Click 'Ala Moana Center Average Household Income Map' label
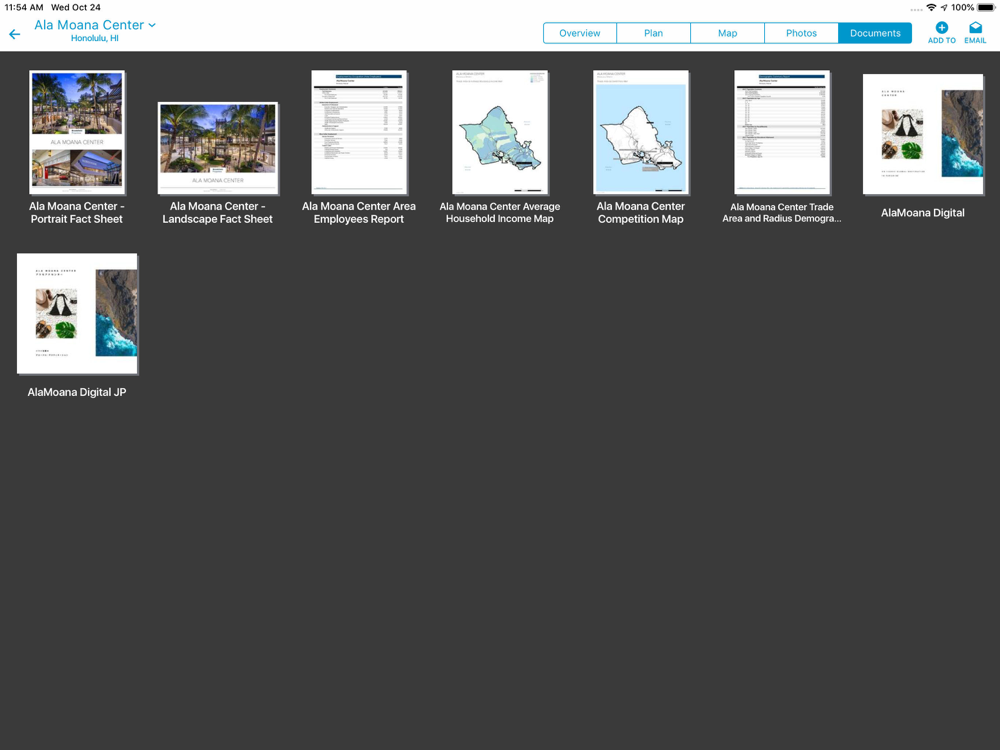1000x750 pixels. point(500,212)
